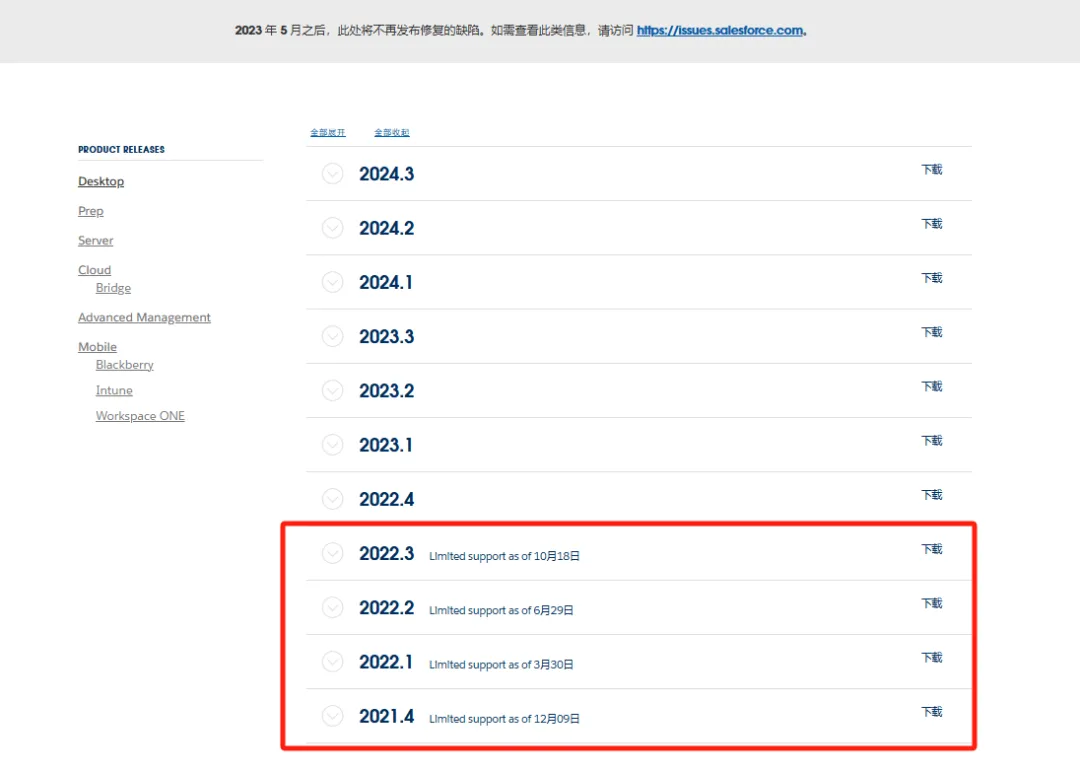Click the circle arrow next to 2022.1
1080x772 pixels.
tap(332, 661)
